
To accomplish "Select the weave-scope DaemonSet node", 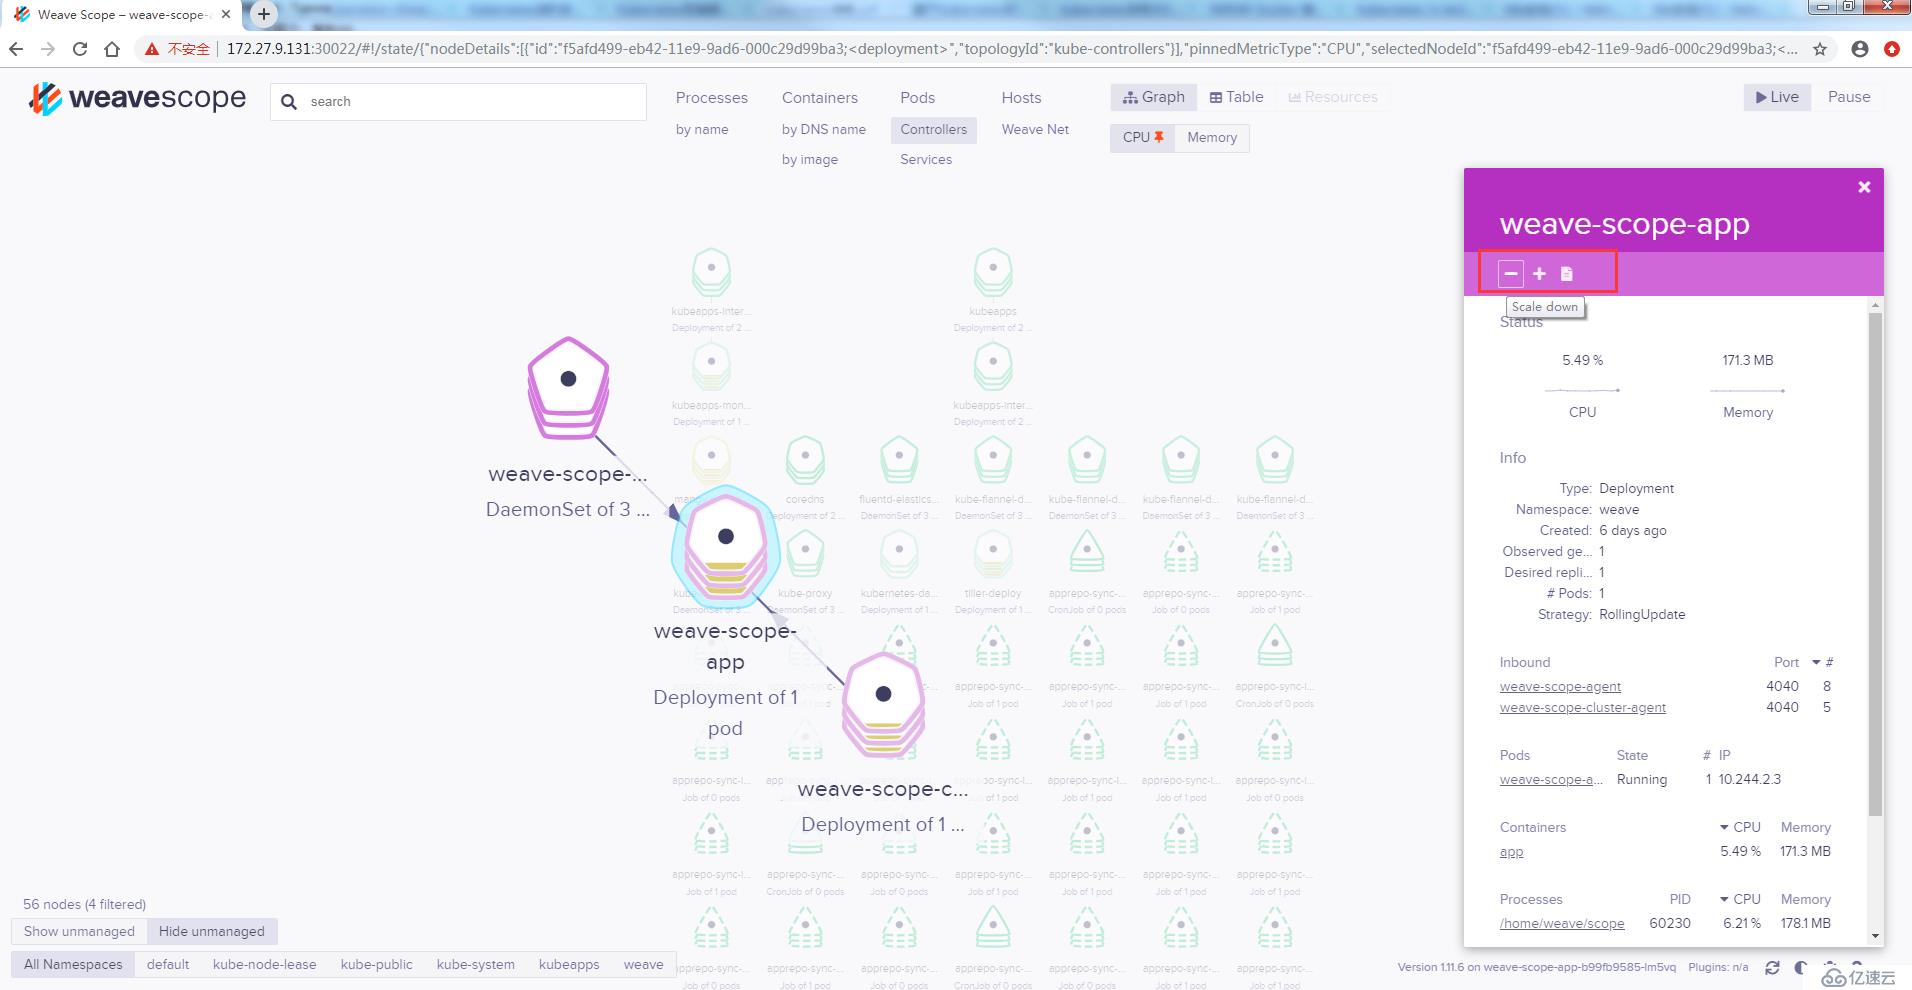I will point(568,388).
